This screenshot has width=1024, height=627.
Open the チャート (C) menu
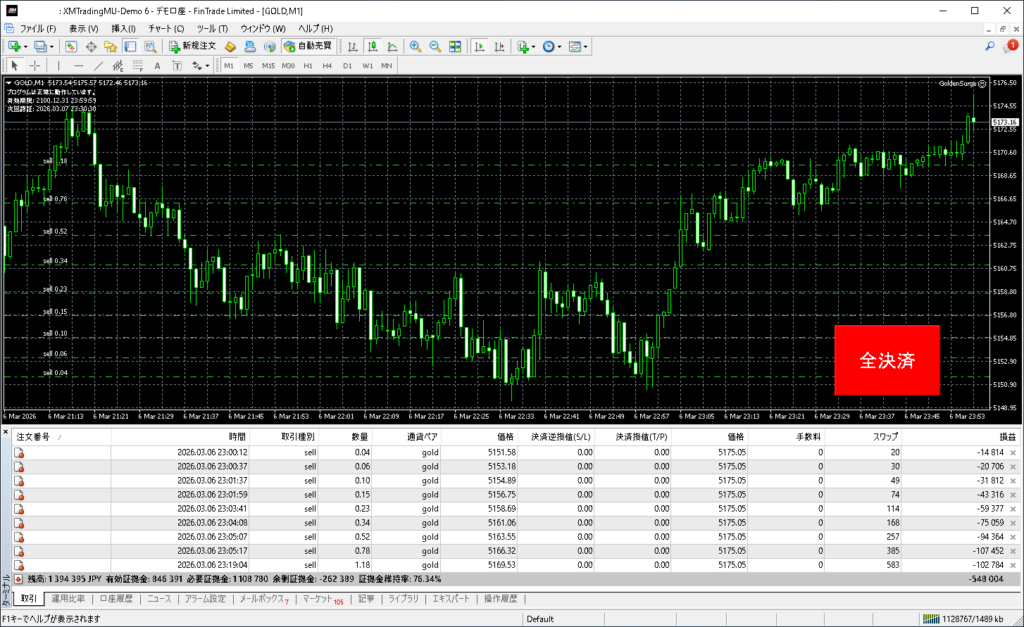(165, 28)
